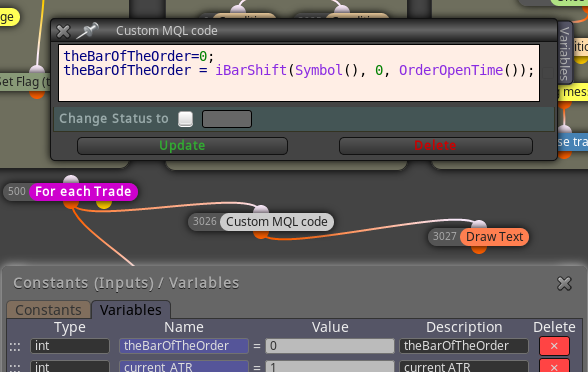This screenshot has height=372, width=588.
Task: Click the Value column header
Action: [330, 327]
